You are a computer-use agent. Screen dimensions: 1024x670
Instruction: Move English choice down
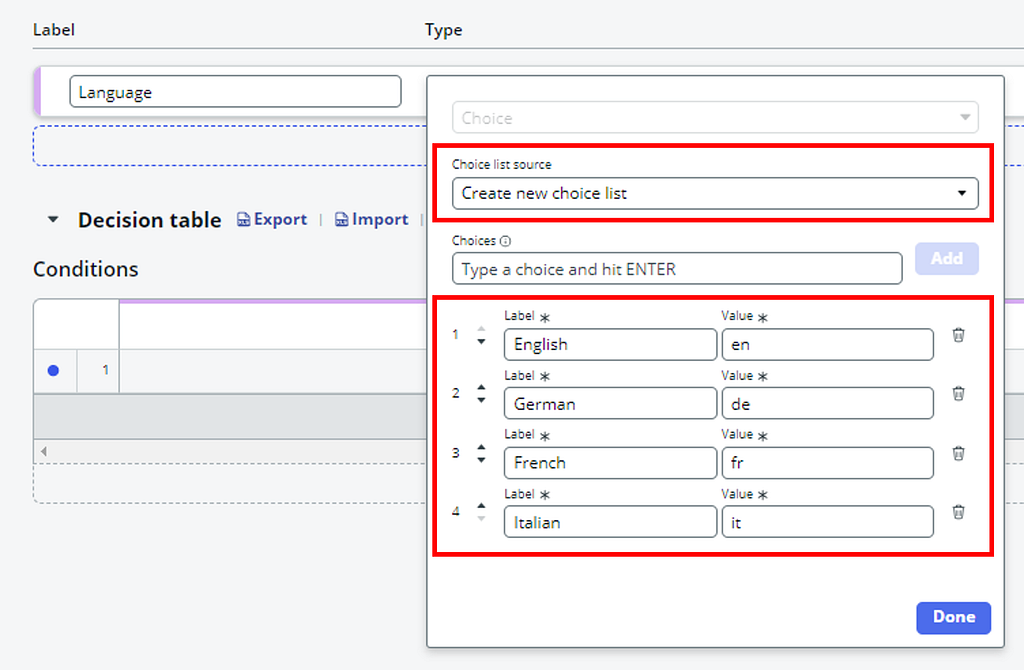pos(481,342)
